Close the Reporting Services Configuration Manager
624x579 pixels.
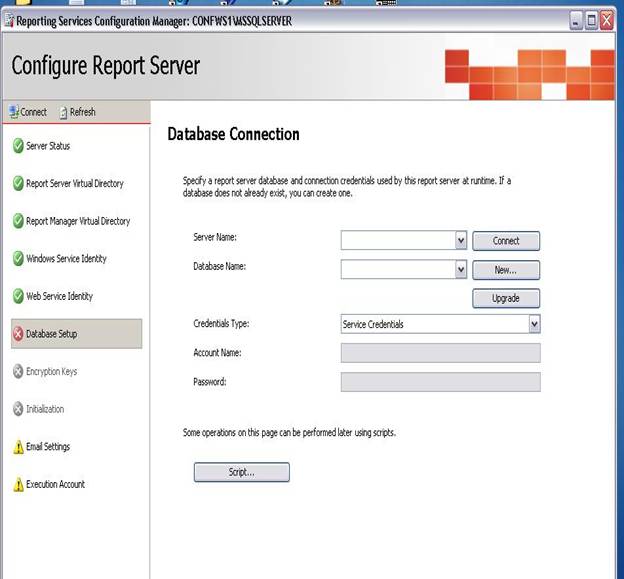607,21
